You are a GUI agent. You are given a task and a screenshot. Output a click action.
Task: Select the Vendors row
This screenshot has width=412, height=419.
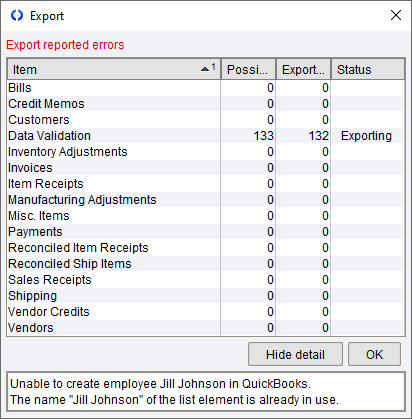point(206,328)
